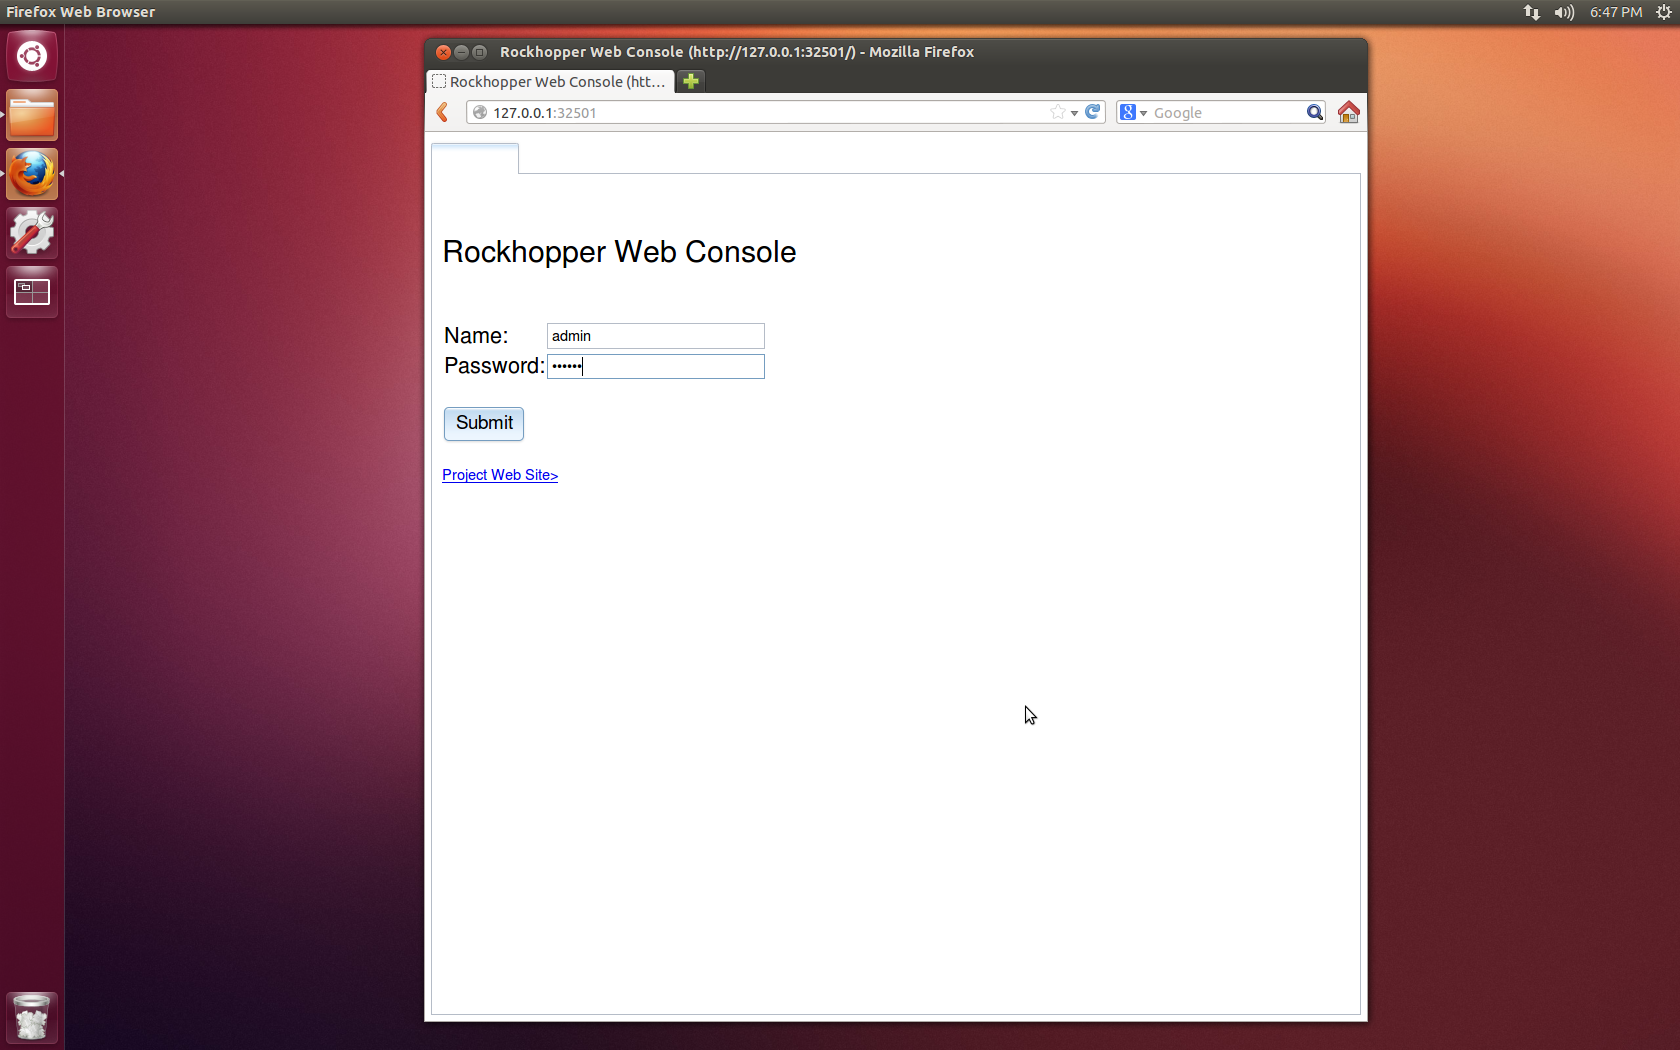Reload the page with the refresh icon
This screenshot has height=1050, width=1680.
[1093, 112]
